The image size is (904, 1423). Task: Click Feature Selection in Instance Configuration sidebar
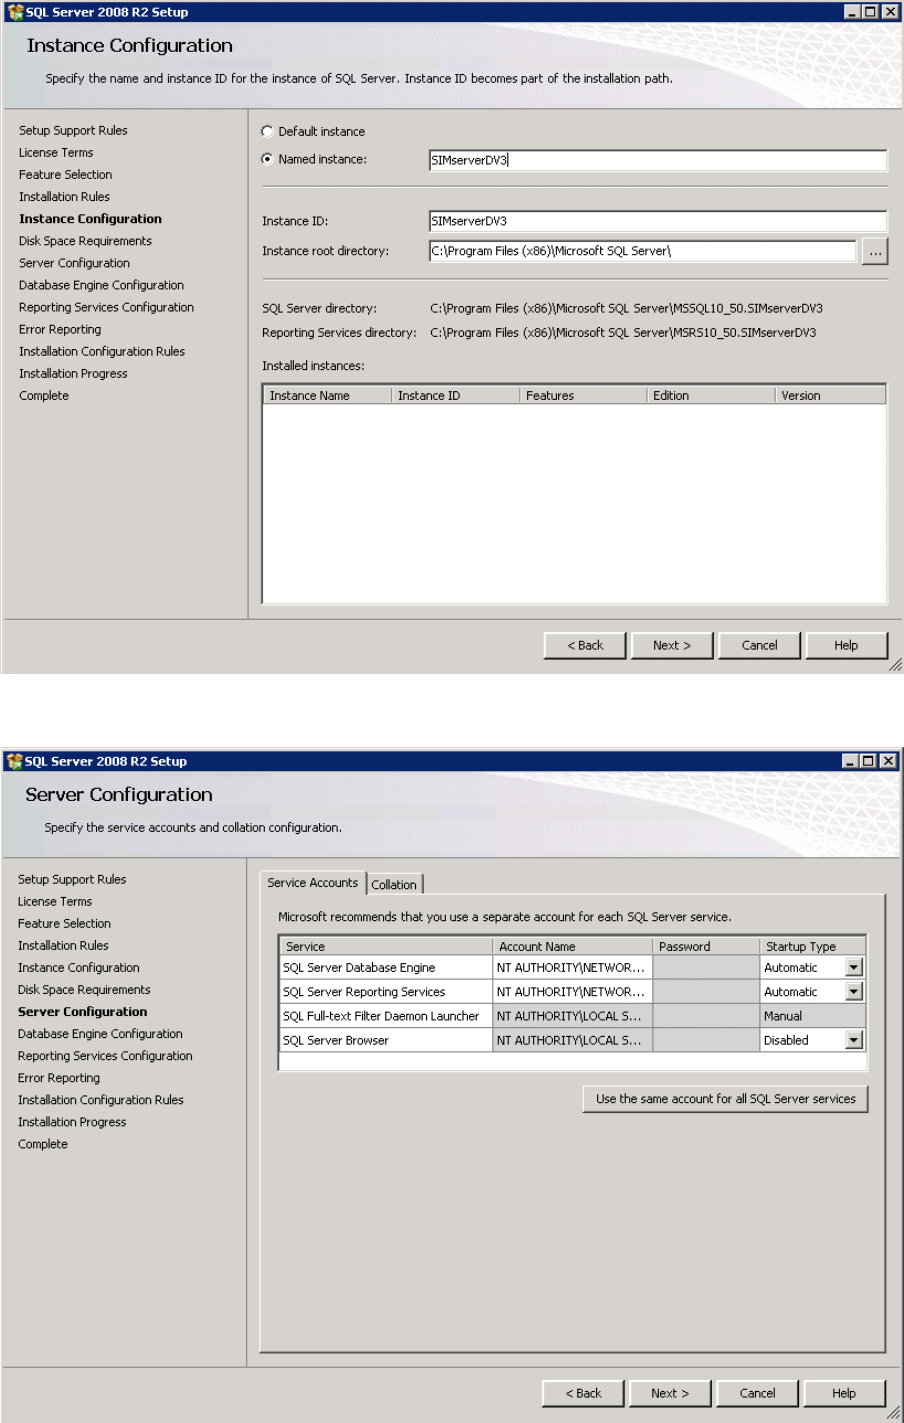[x=65, y=174]
